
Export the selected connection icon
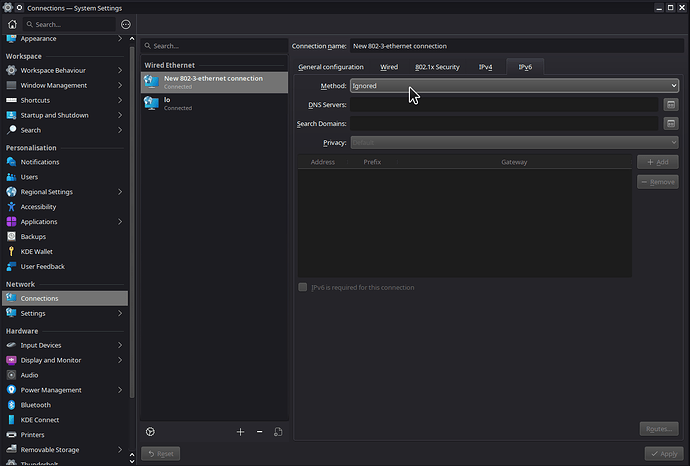click(x=278, y=432)
